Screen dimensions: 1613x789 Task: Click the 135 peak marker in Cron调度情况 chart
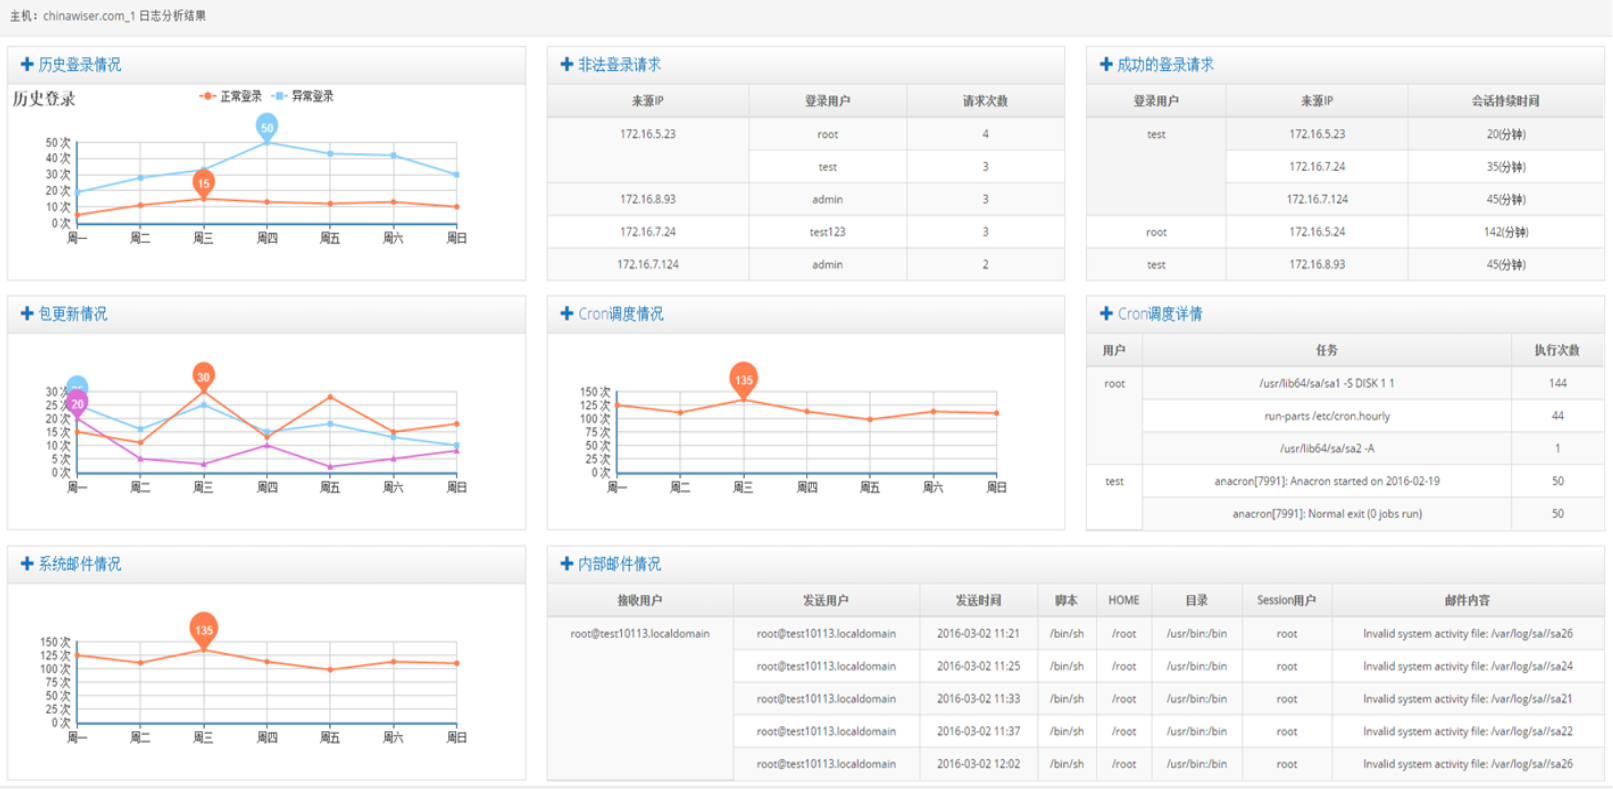743,379
